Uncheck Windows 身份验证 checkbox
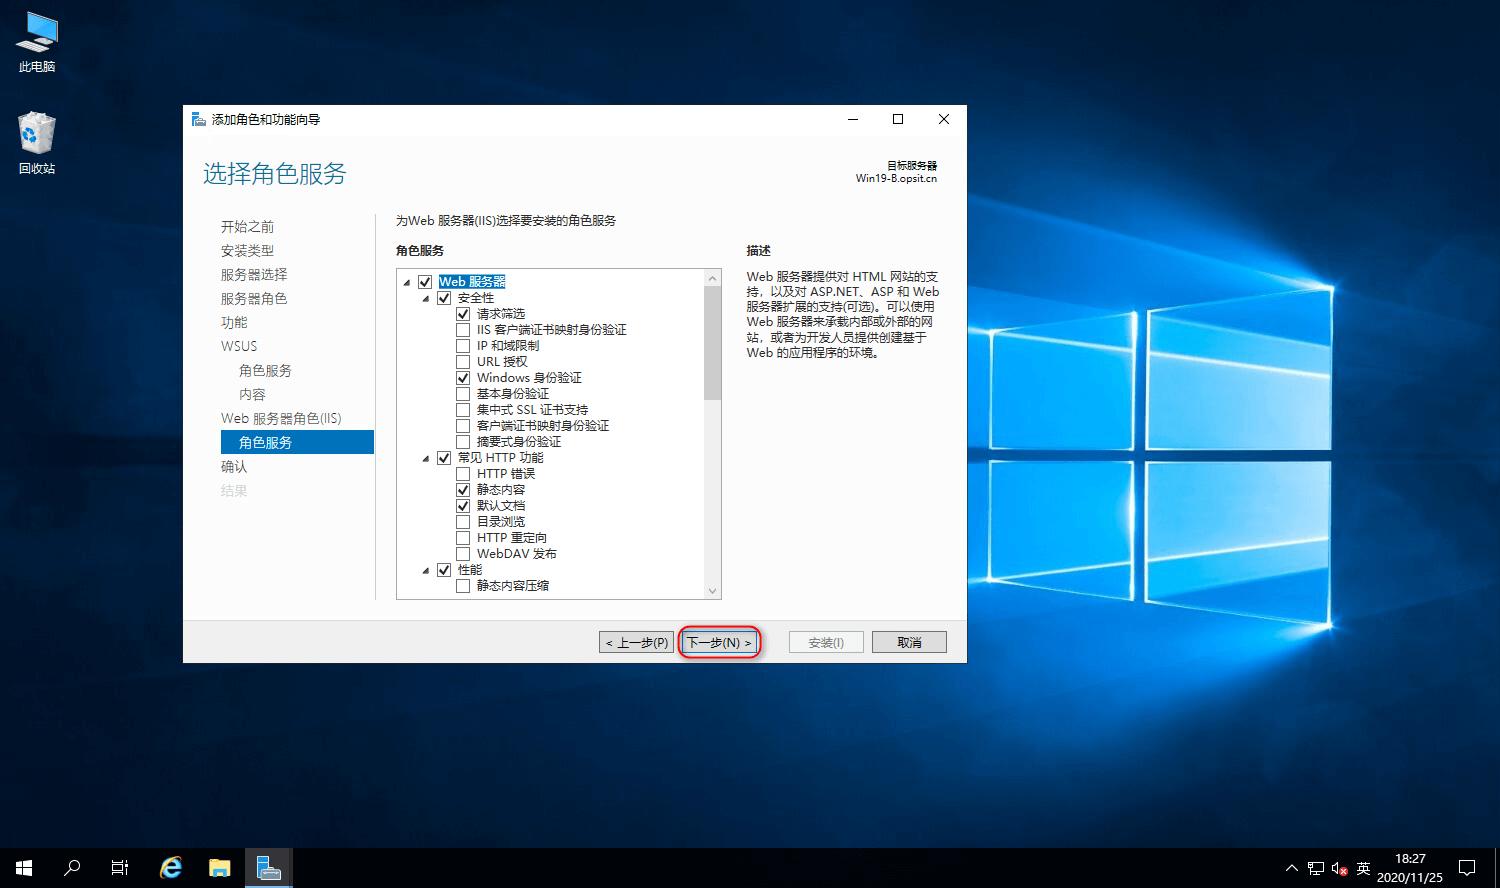1500x888 pixels. coord(463,378)
